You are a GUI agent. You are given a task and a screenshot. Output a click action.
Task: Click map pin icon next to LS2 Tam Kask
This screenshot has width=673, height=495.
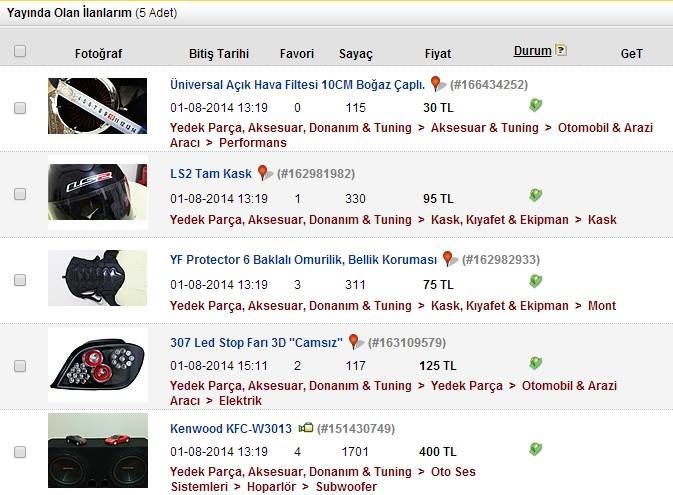click(265, 173)
